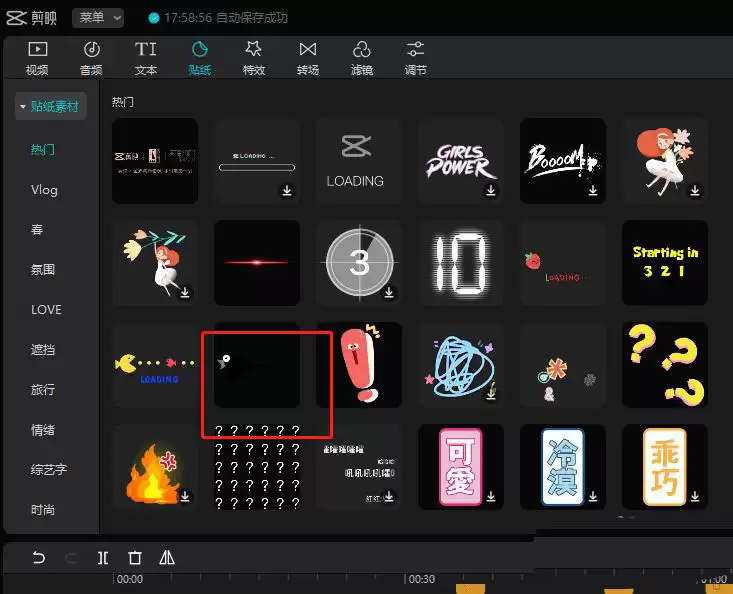The height and width of the screenshot is (594, 733).
Task: Click the undo arrow in timeline toolbar
Action: (x=39, y=558)
